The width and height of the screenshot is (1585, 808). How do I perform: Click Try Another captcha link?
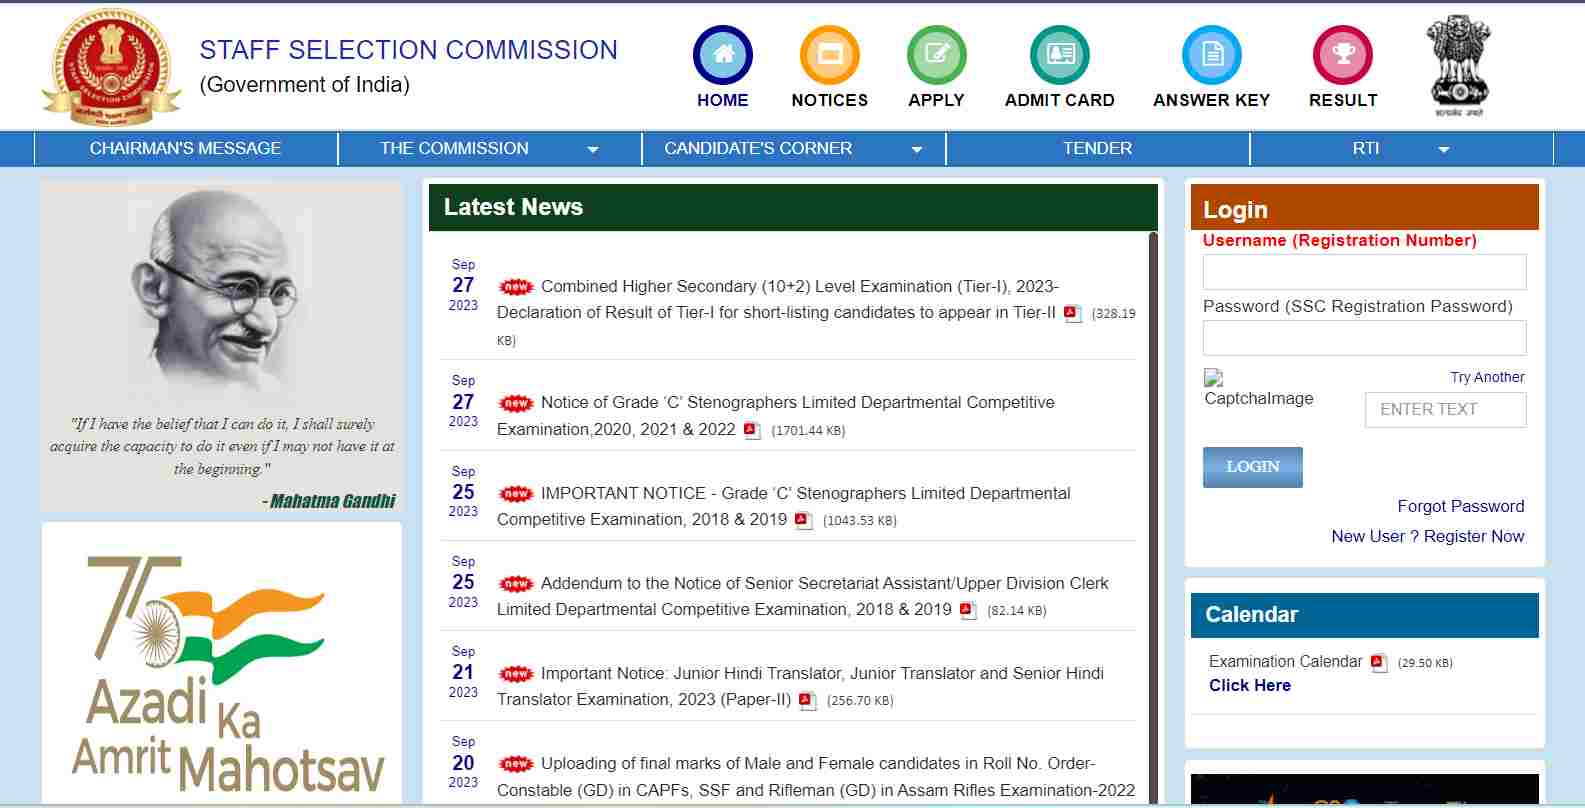[1487, 377]
